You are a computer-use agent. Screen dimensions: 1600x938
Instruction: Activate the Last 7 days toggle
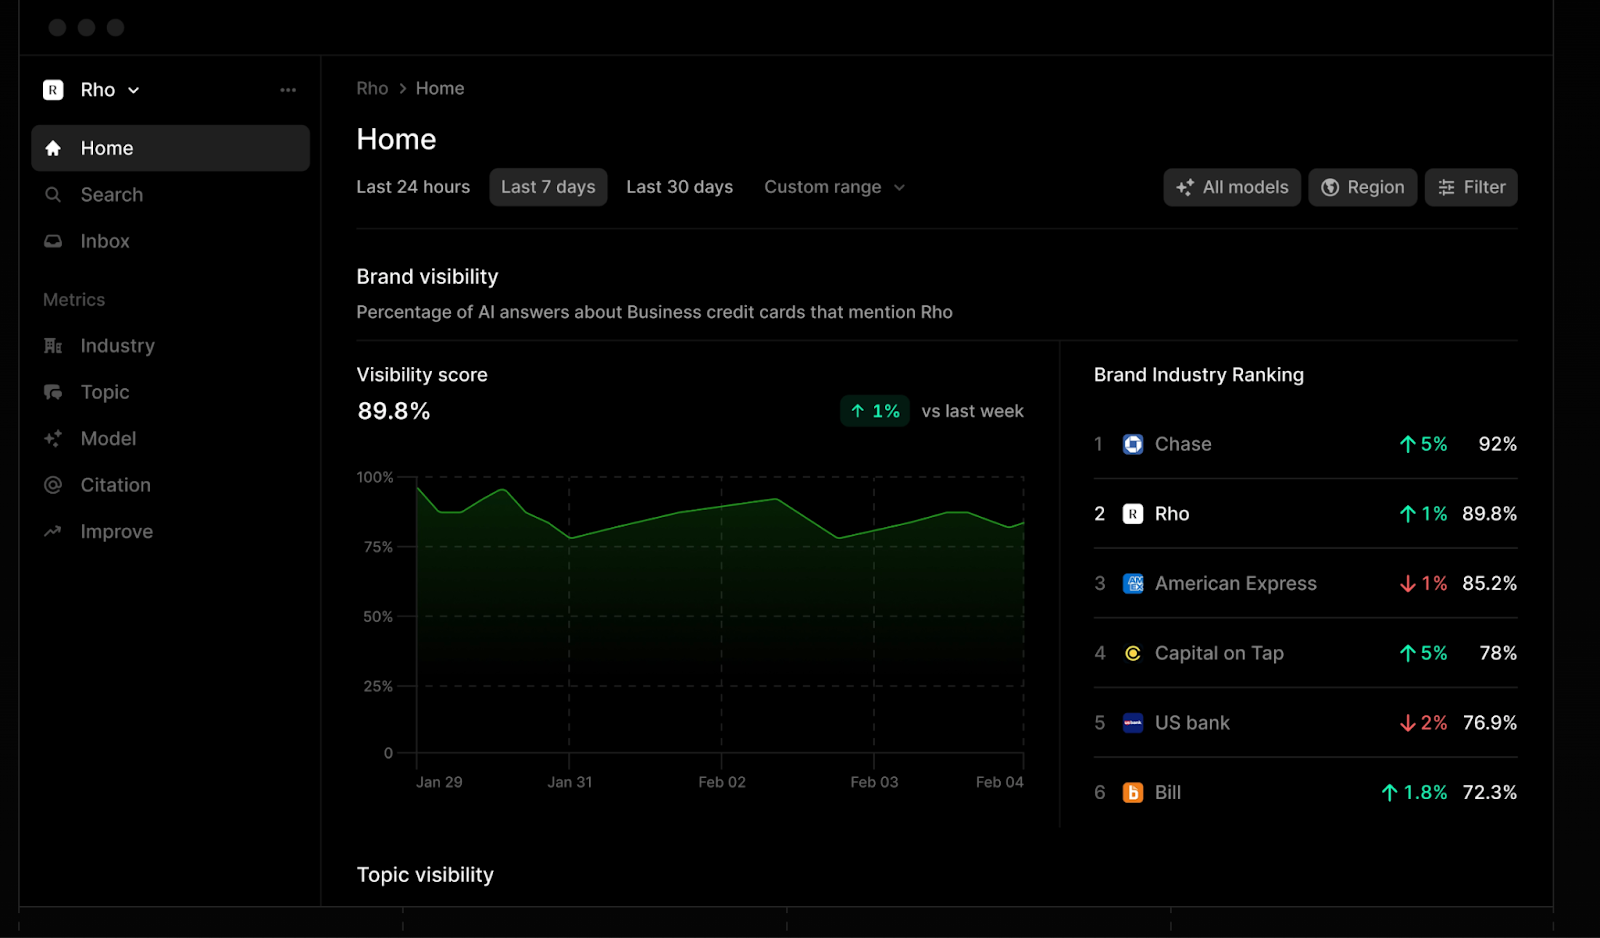[x=548, y=187]
